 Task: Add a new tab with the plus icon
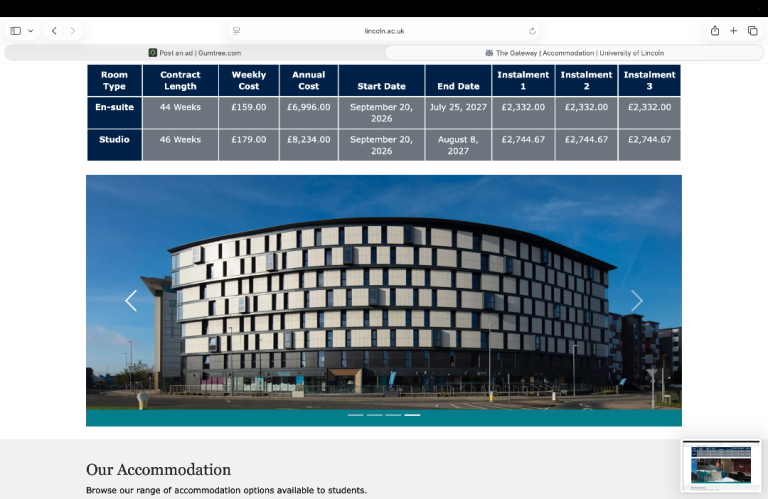click(x=734, y=31)
